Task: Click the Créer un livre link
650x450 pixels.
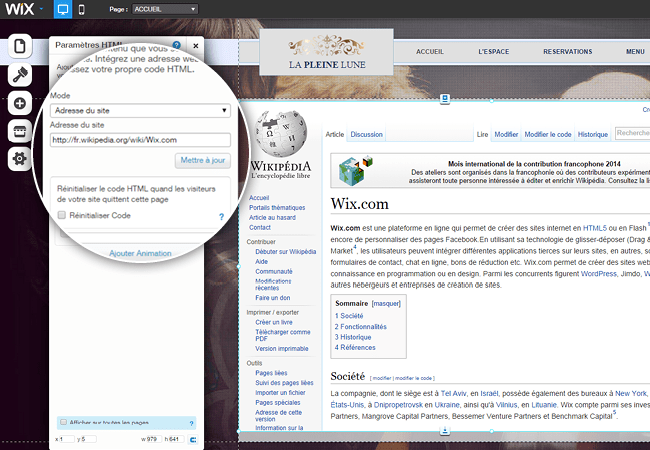Action: pos(274,322)
